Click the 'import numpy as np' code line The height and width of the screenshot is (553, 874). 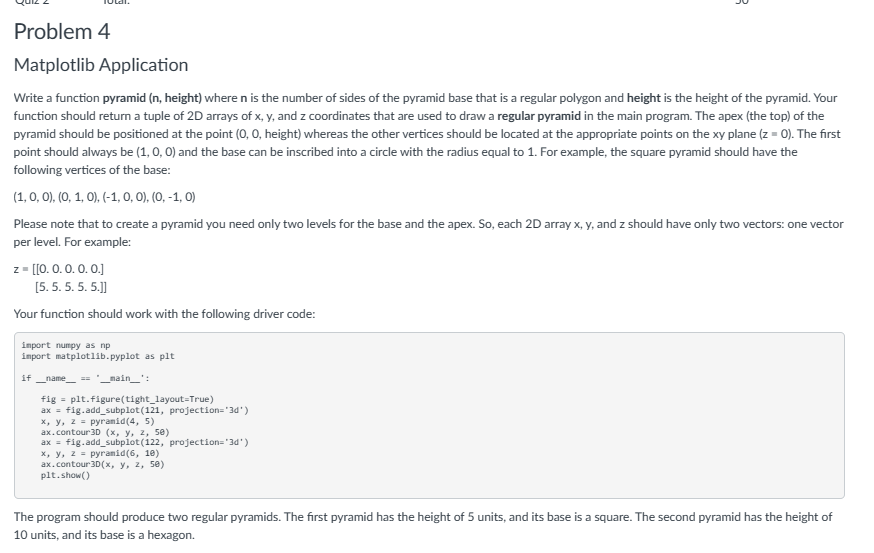(66, 345)
